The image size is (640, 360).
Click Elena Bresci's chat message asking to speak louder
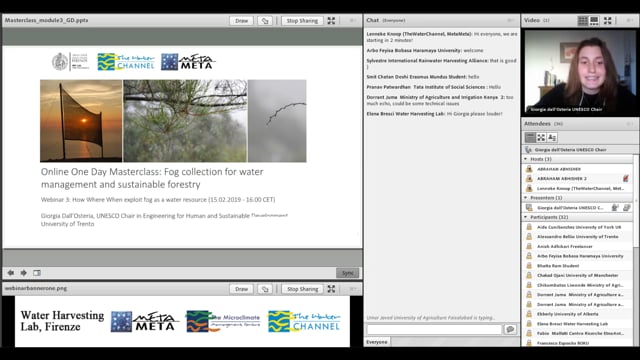coord(434,114)
